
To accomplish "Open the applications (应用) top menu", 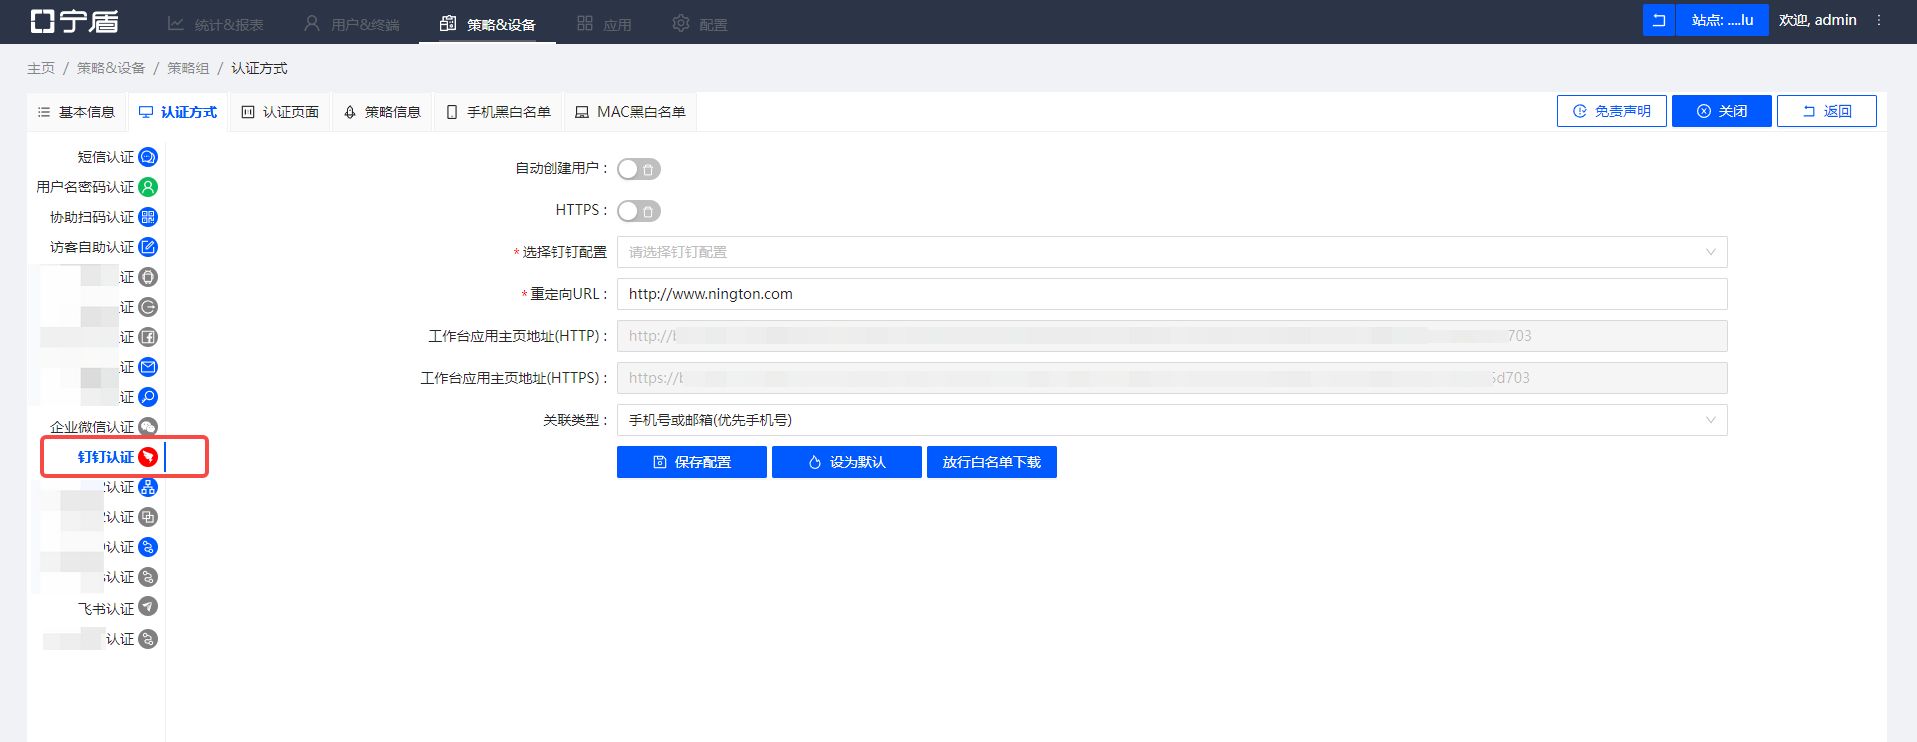I will click(x=604, y=24).
